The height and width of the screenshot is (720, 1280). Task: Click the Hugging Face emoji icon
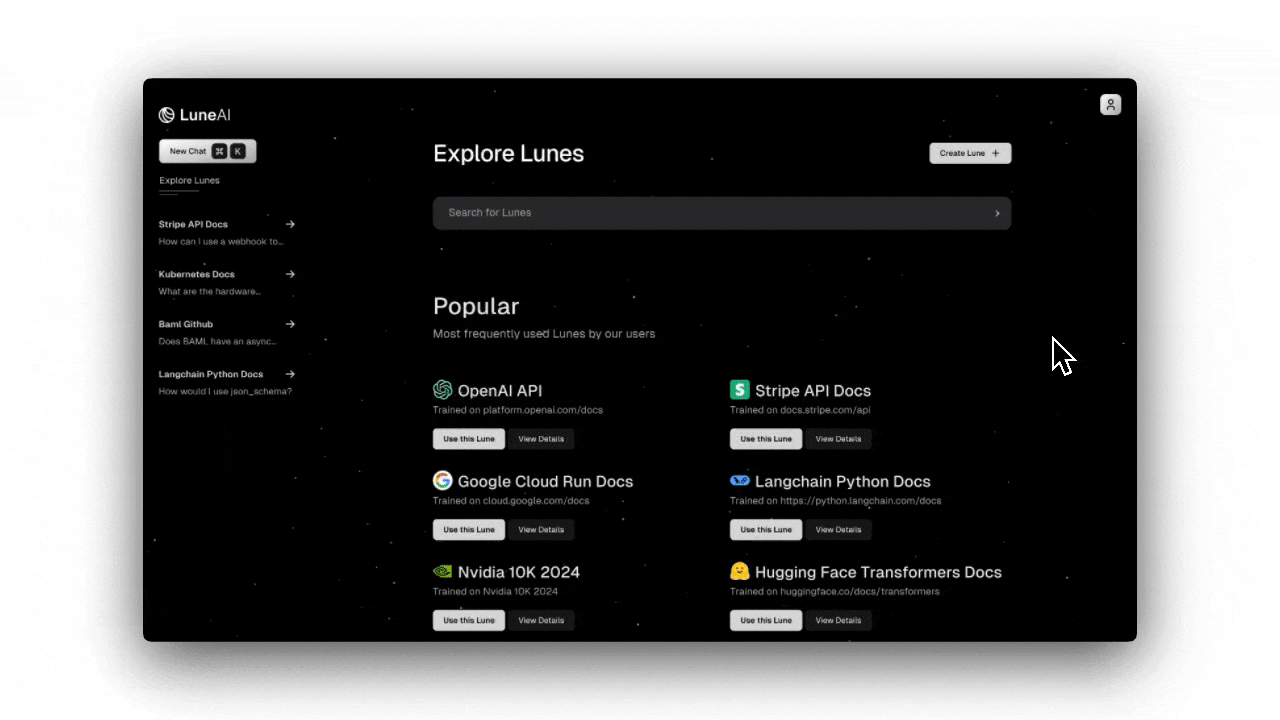coord(740,572)
